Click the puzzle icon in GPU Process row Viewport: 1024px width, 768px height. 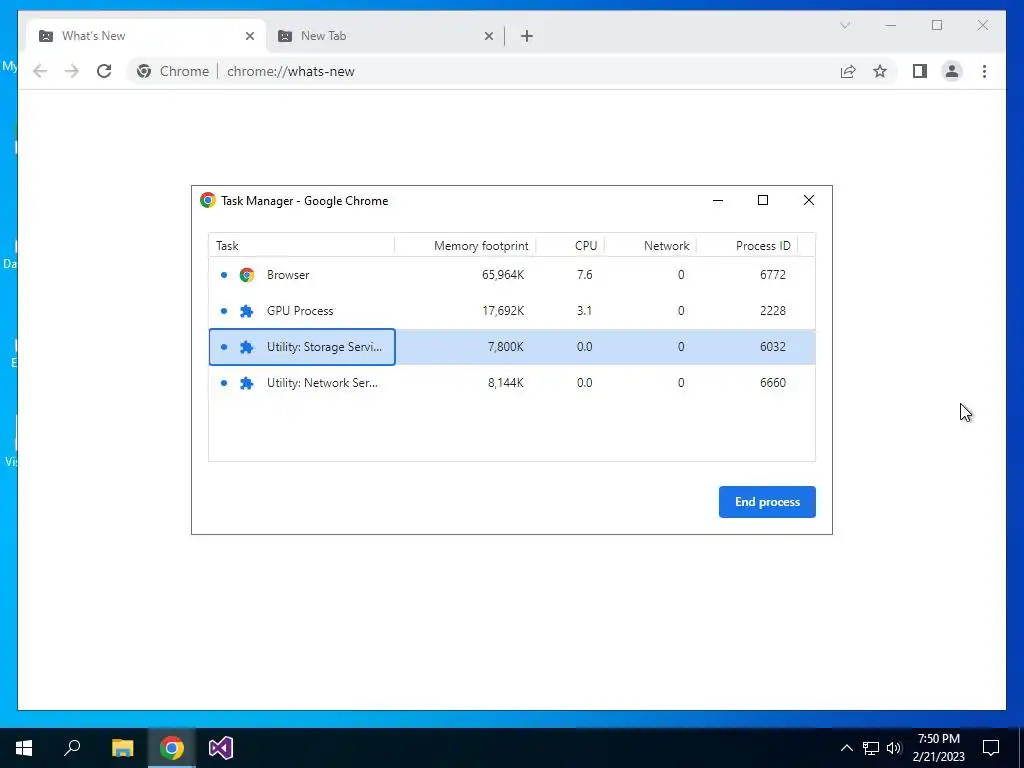coord(246,311)
